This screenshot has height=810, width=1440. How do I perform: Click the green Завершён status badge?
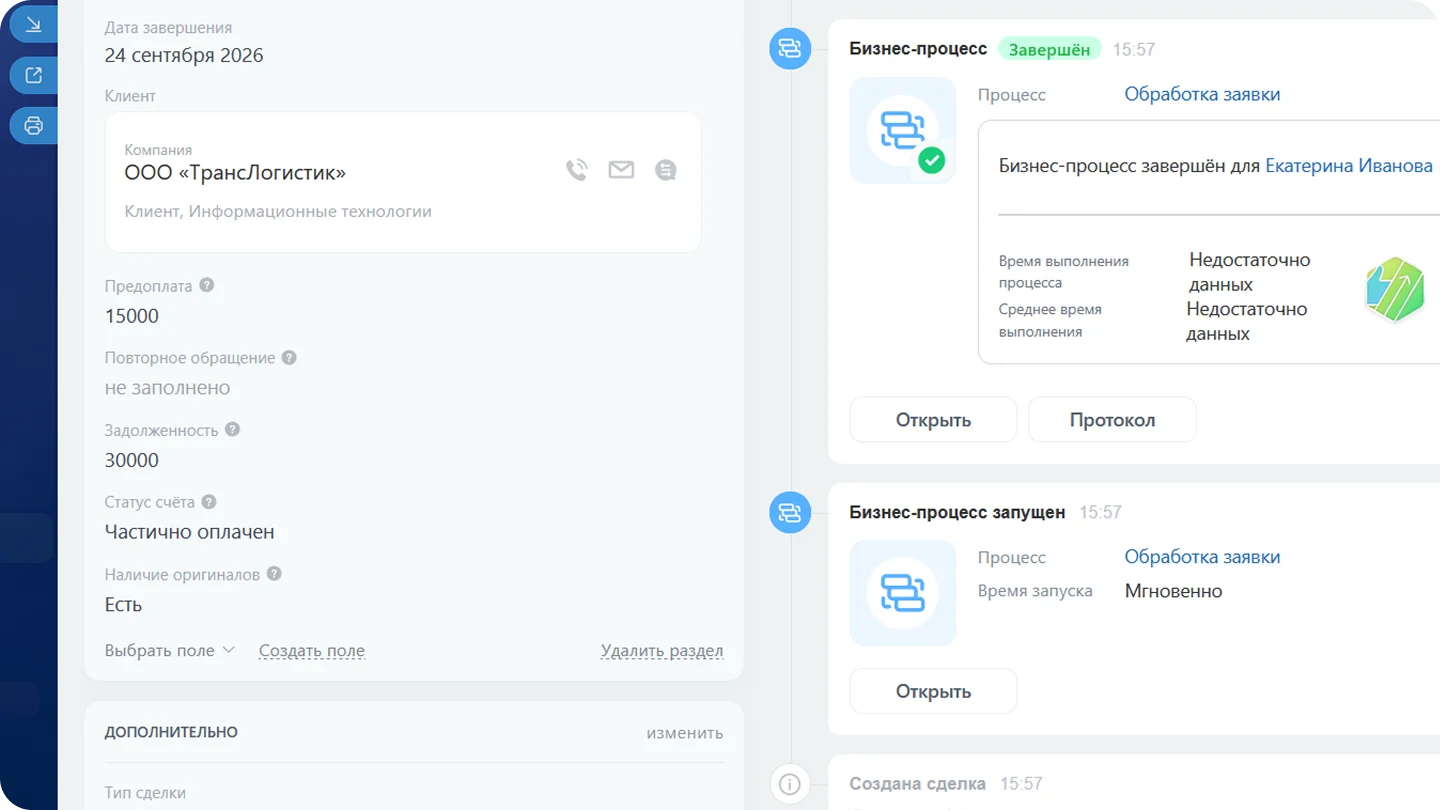pos(1049,49)
